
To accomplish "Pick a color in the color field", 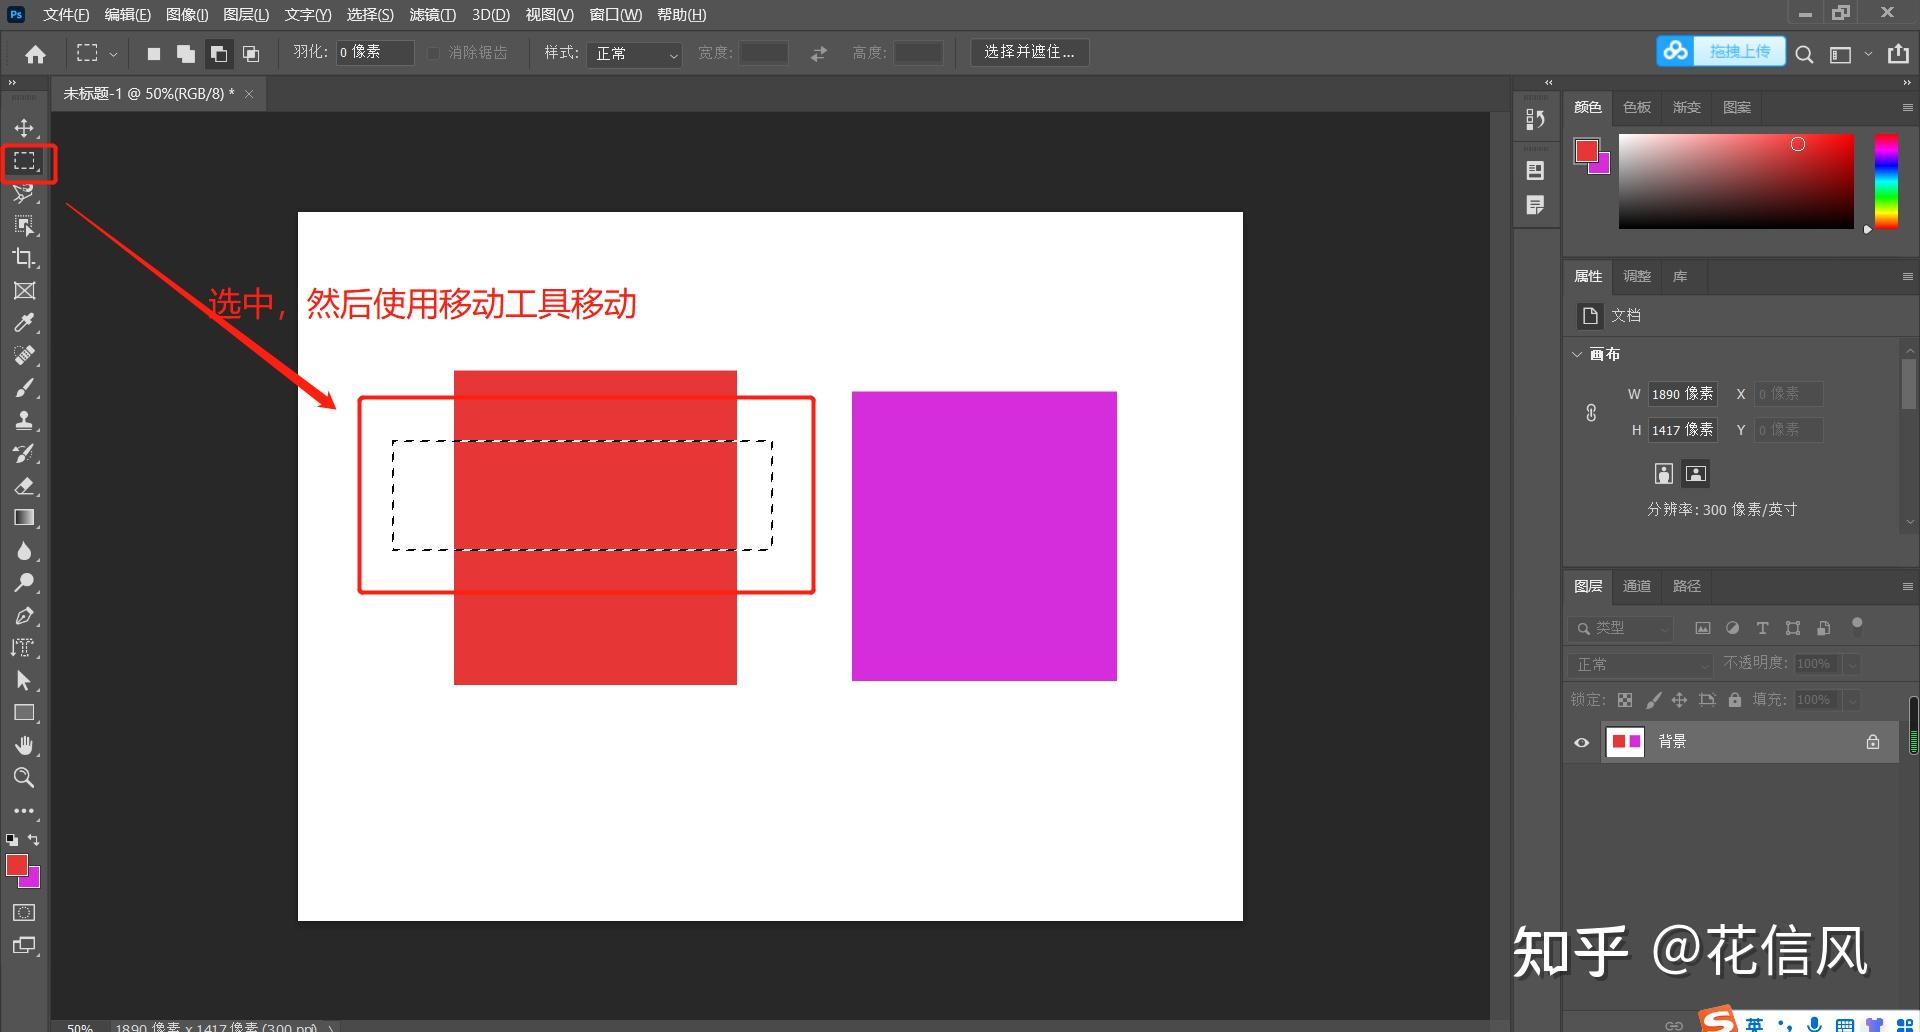I will click(x=1736, y=181).
